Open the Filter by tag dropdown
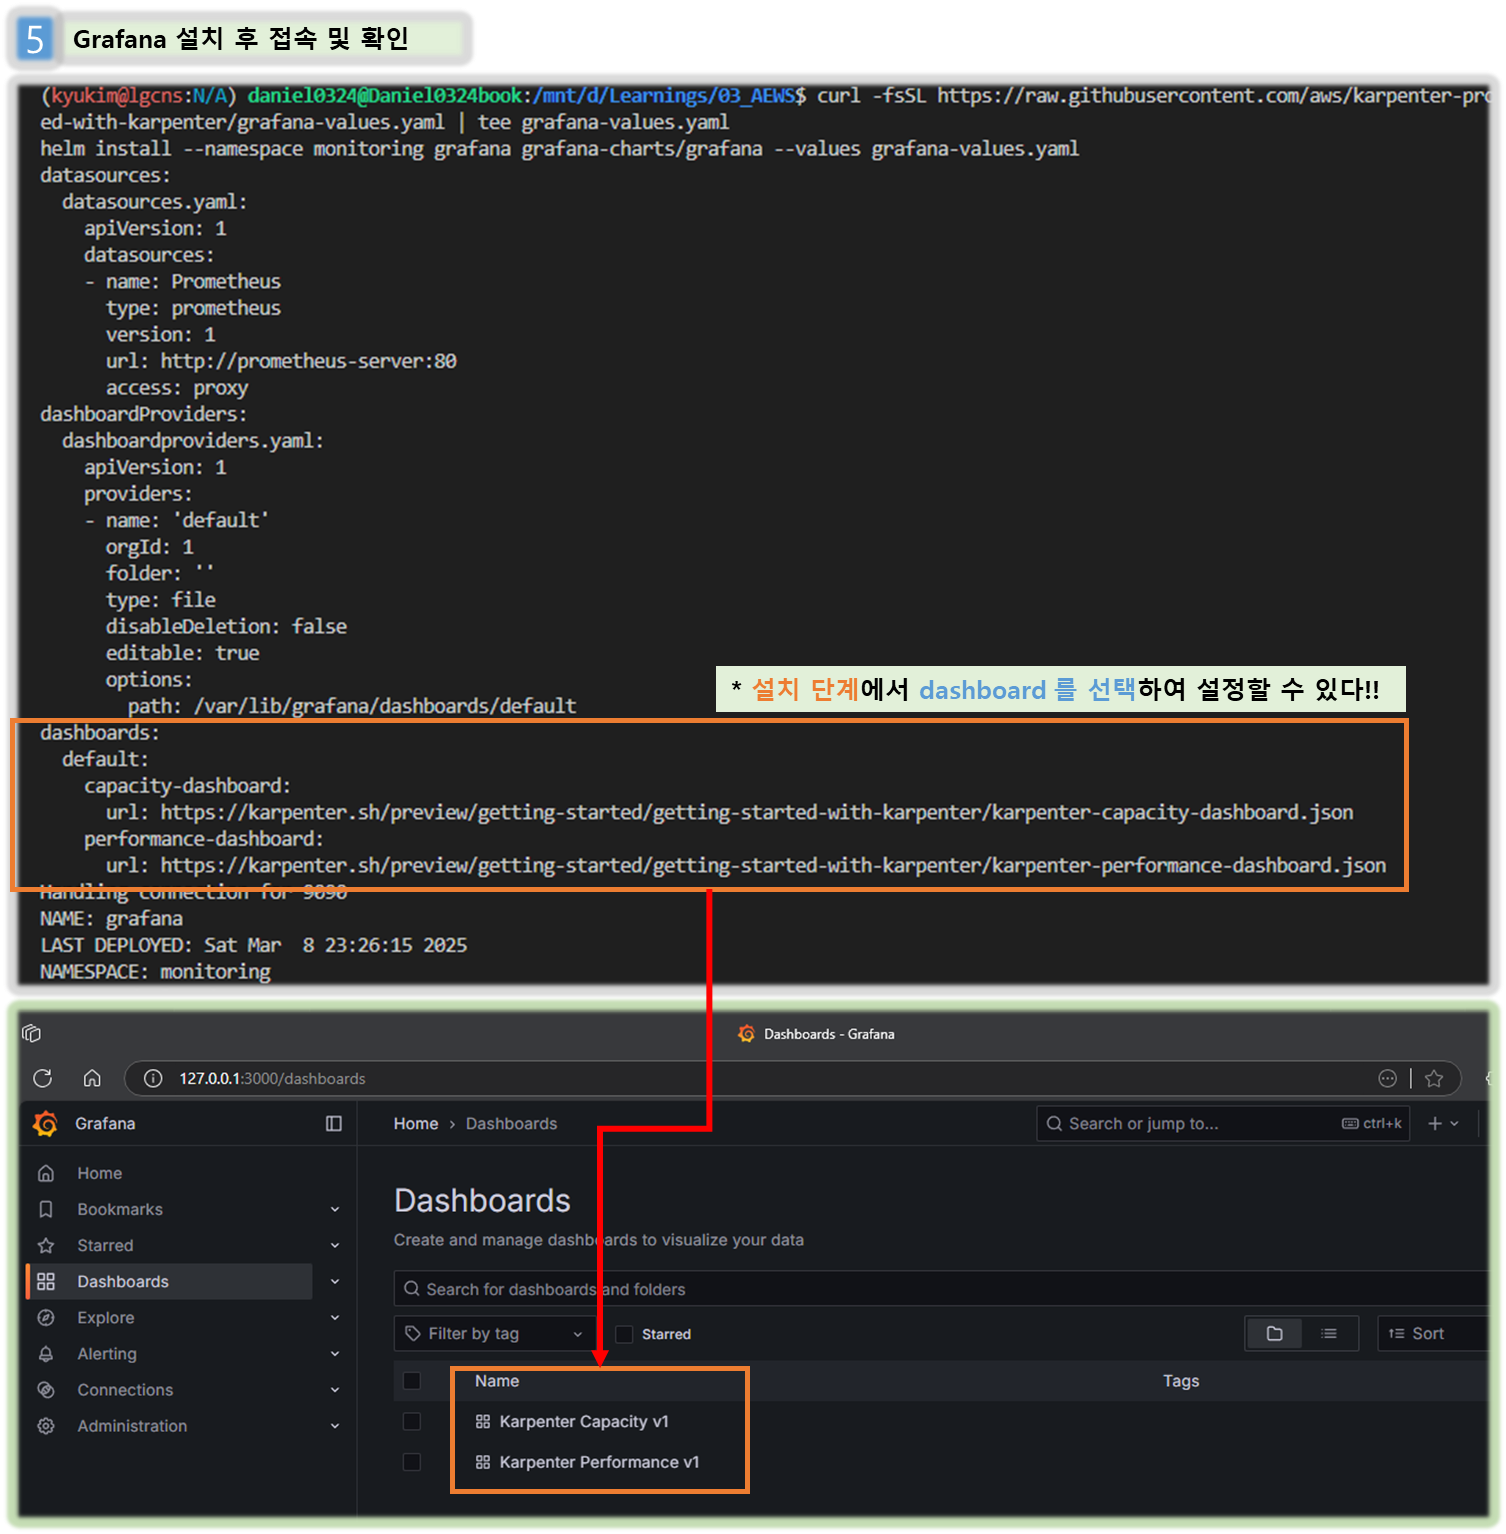Viewport: 1506px width, 1534px height. point(496,1333)
